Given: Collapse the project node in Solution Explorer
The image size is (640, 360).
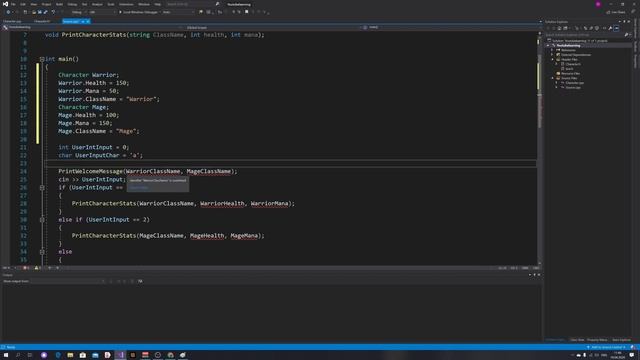Looking at the screenshot, I should (548, 46).
